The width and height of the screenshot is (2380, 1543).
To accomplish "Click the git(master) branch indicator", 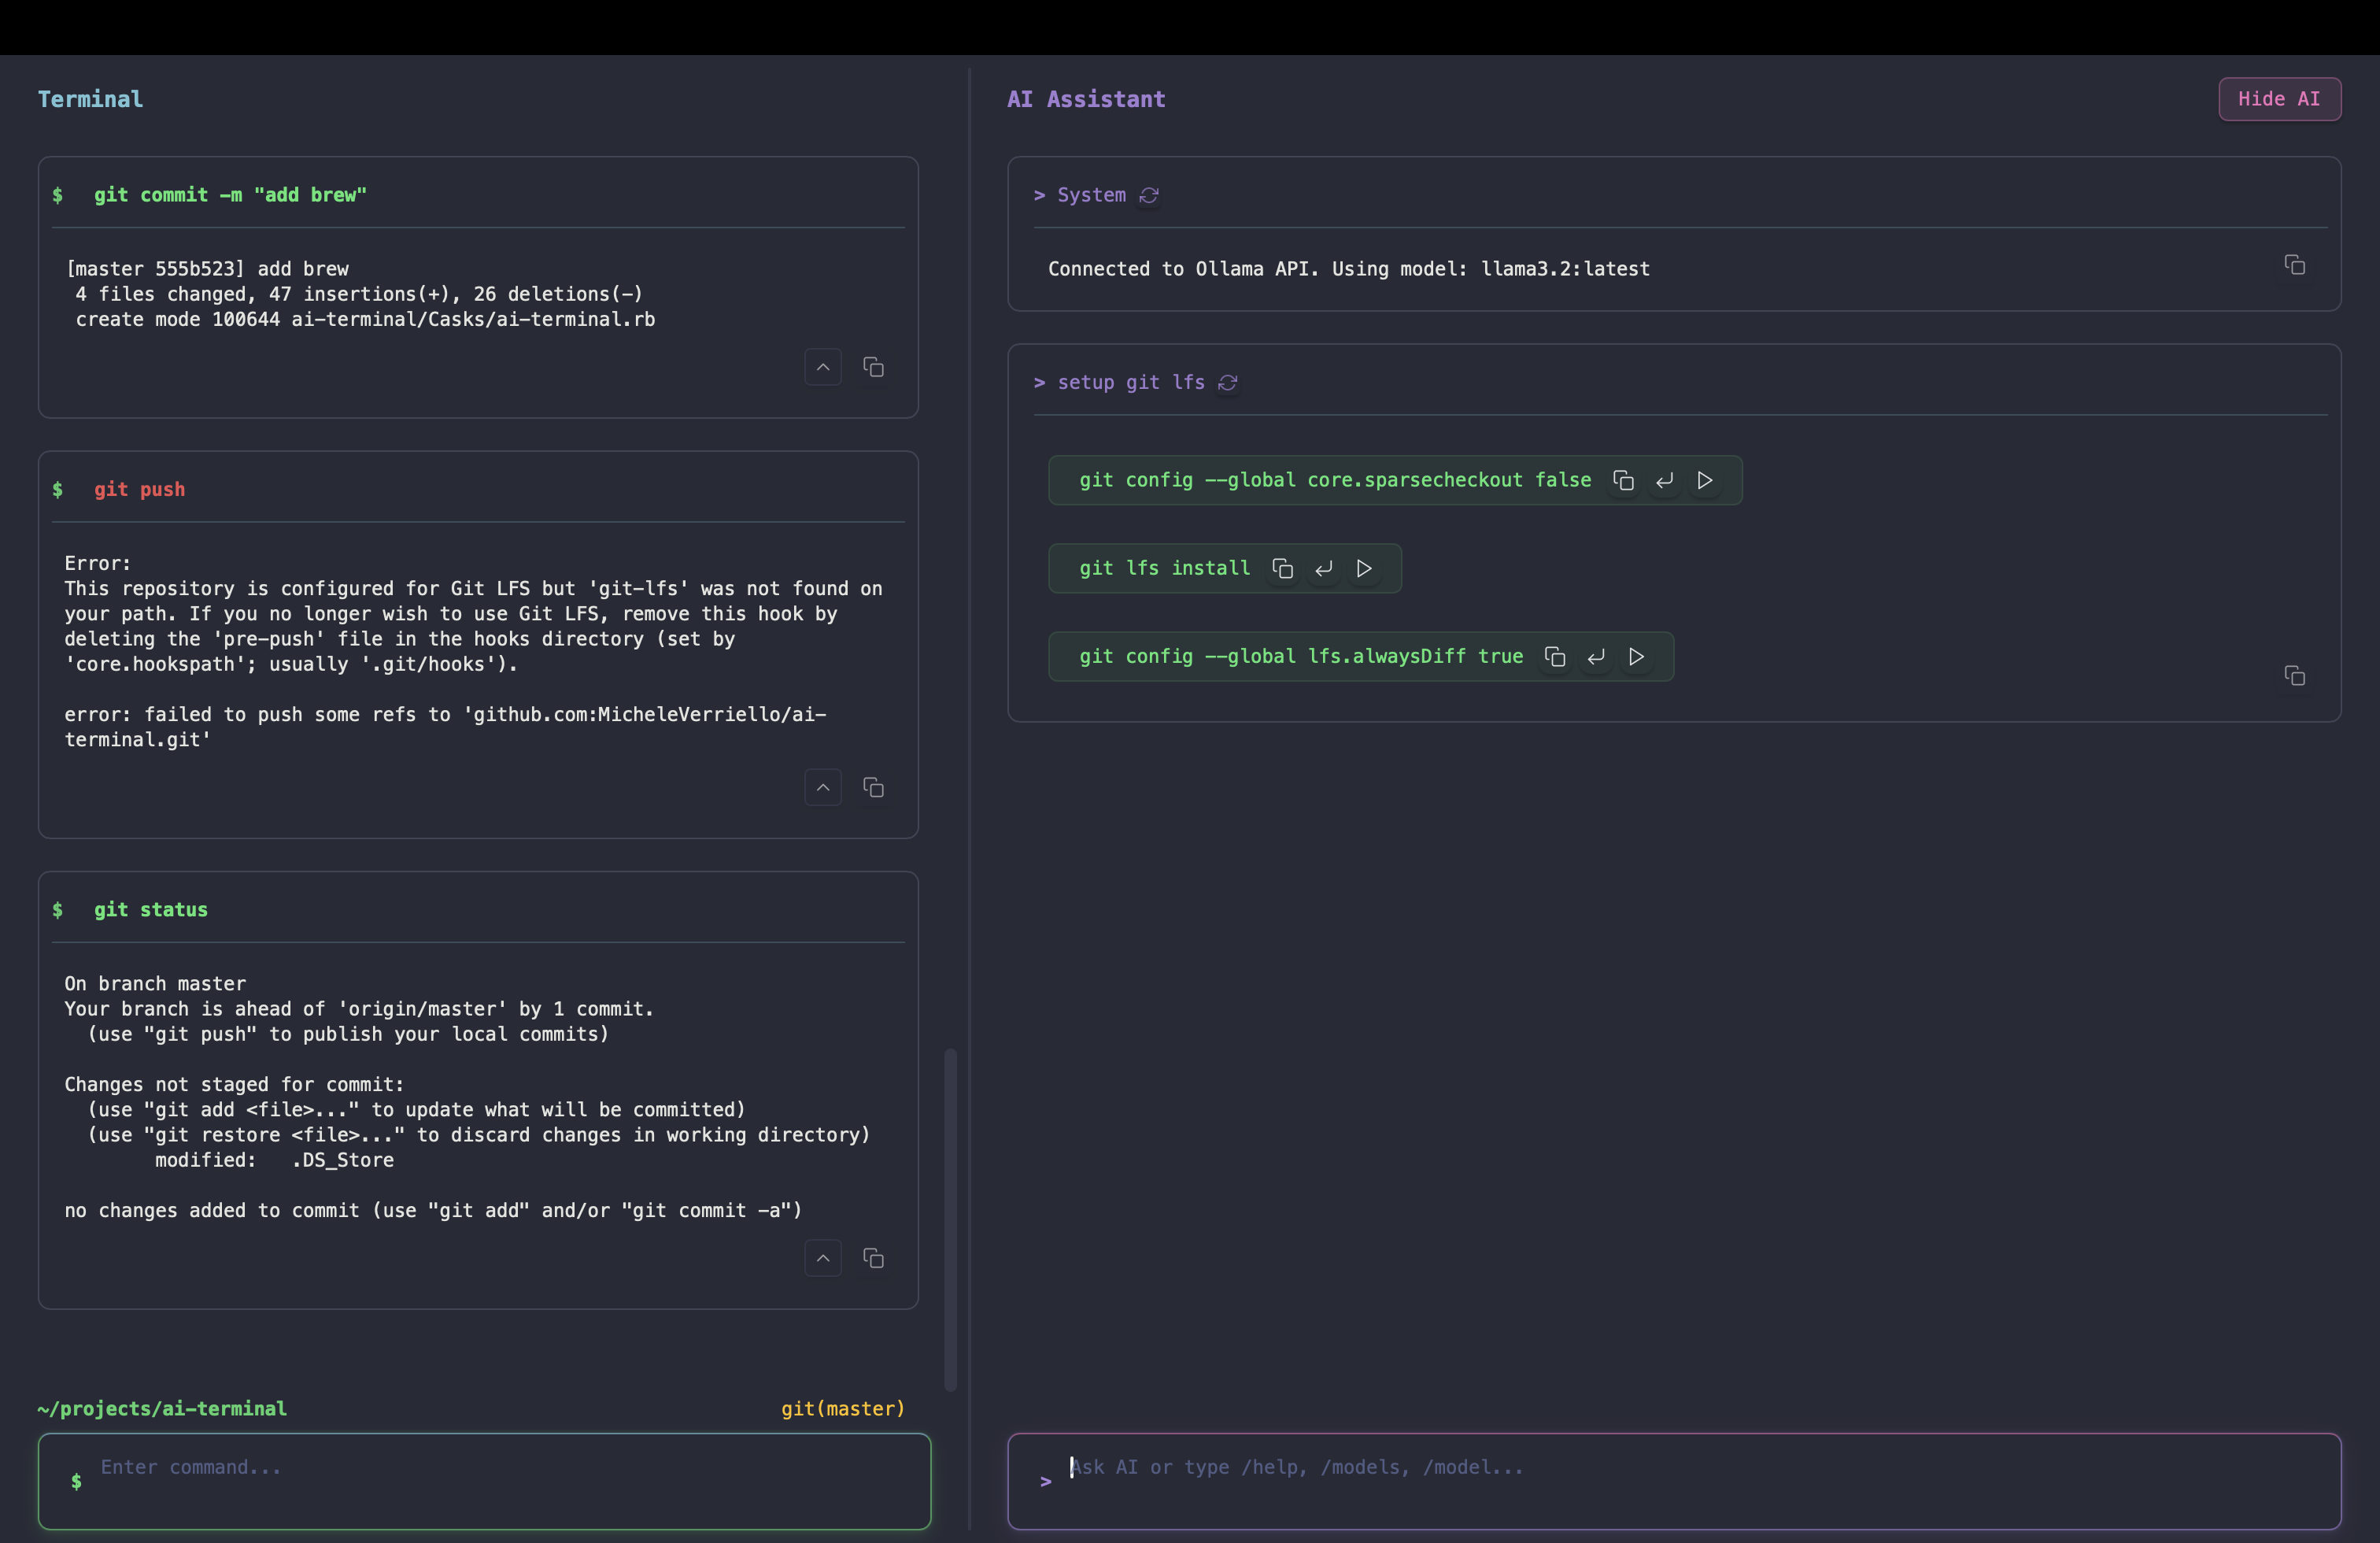I will [842, 1408].
